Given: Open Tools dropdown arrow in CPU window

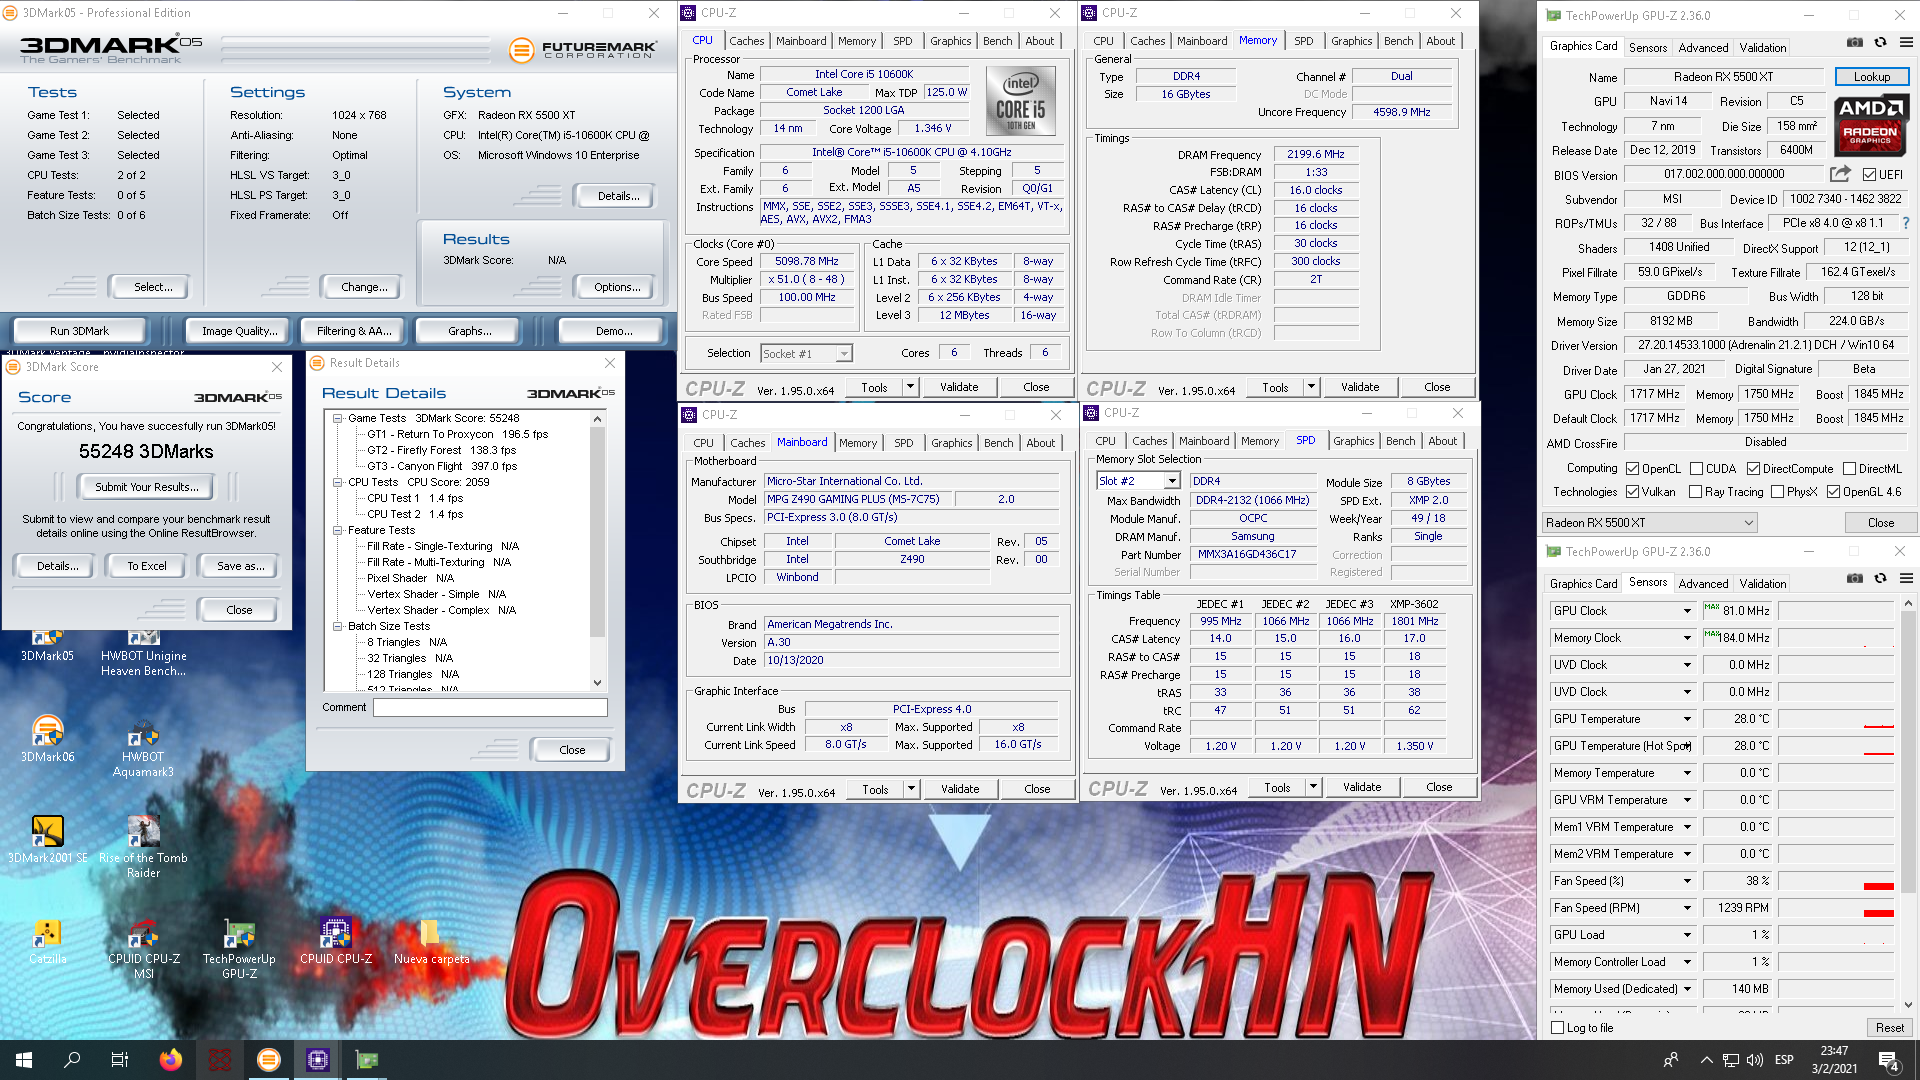Looking at the screenshot, I should (910, 388).
